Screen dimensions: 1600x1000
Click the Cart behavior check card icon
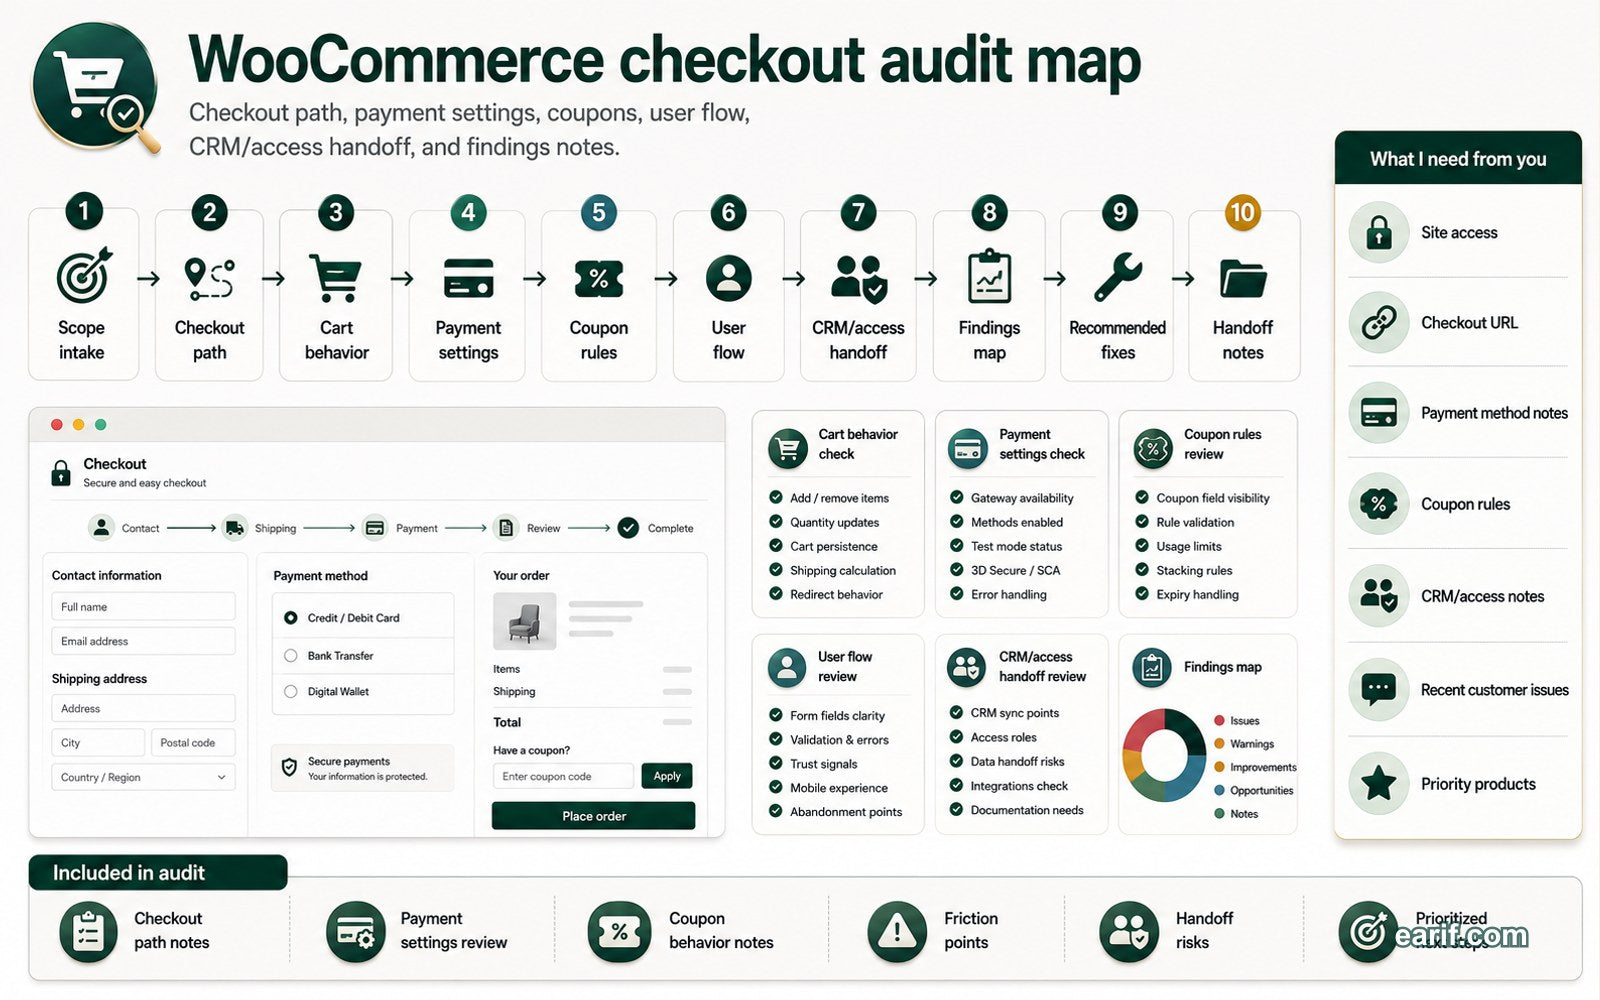coord(788,448)
